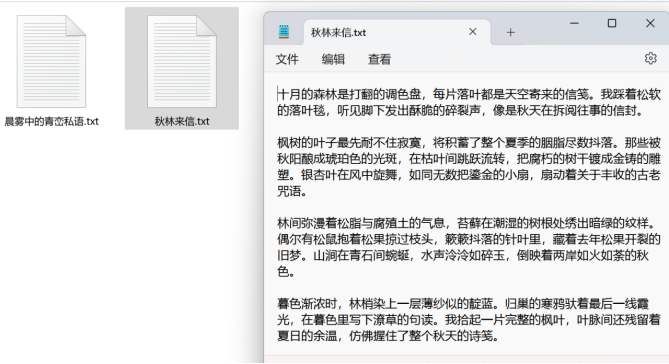The image size is (669, 364).
Task: Add a new tab with plus button
Action: click(511, 32)
